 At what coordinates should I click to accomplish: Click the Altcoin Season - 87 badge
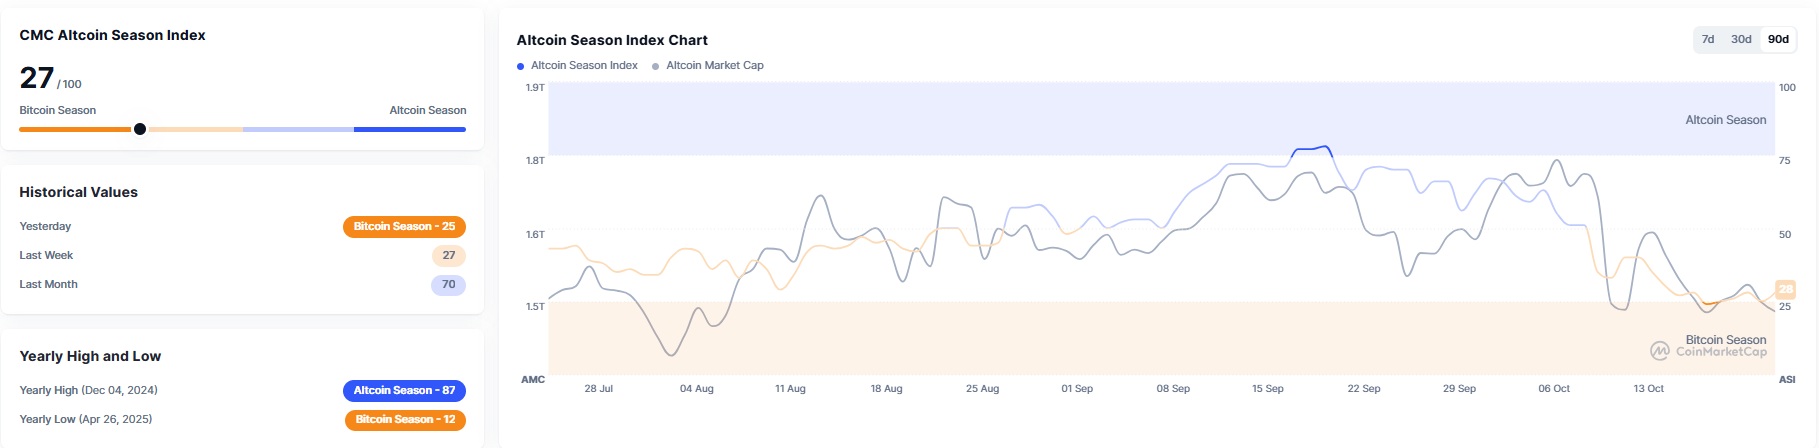coord(404,391)
